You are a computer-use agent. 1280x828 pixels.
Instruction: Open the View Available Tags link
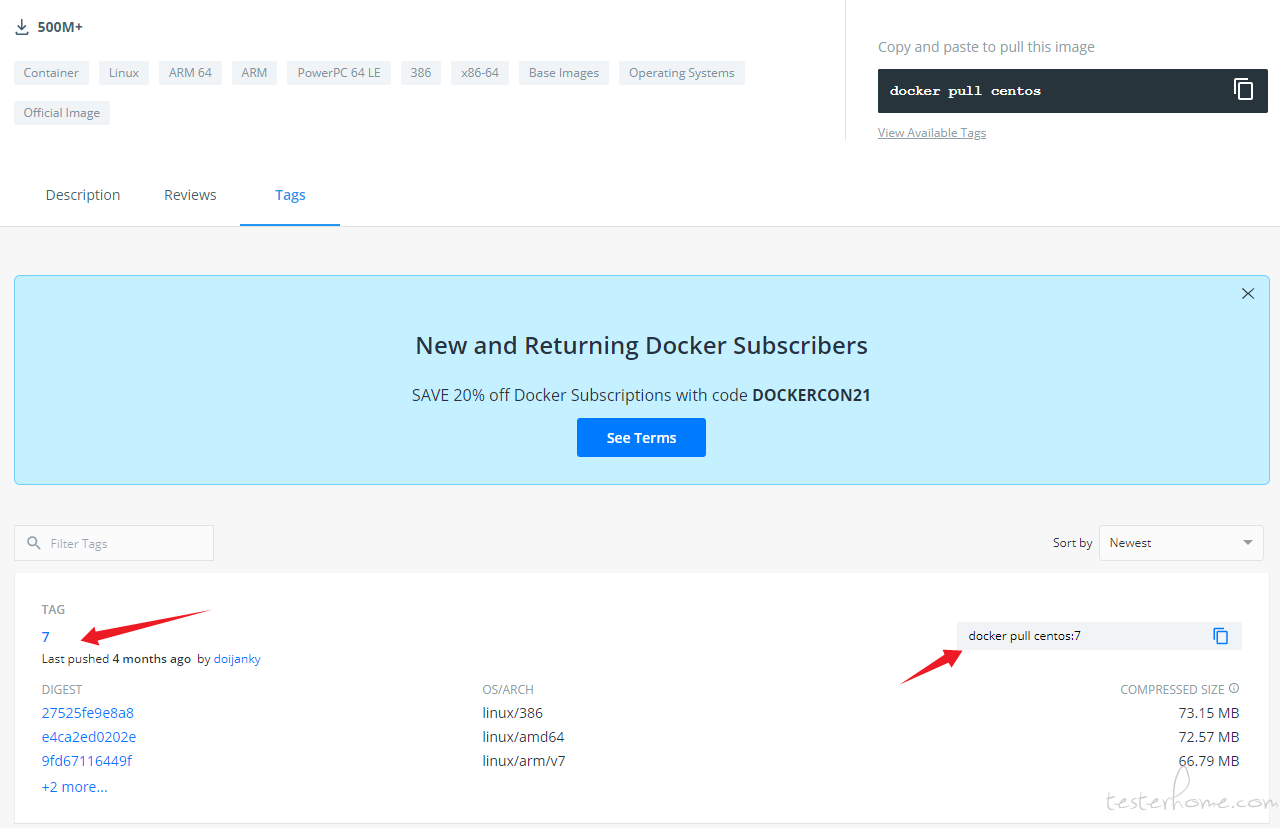click(x=932, y=133)
